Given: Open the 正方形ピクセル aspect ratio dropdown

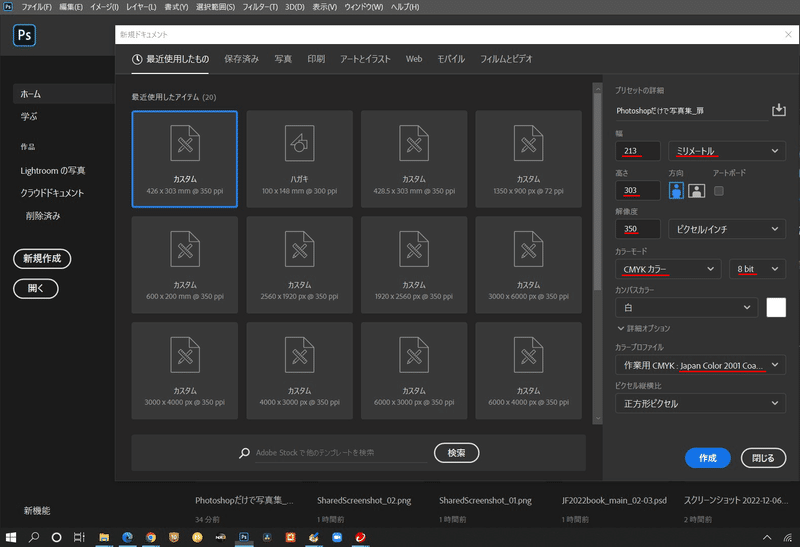Looking at the screenshot, I should (700, 404).
